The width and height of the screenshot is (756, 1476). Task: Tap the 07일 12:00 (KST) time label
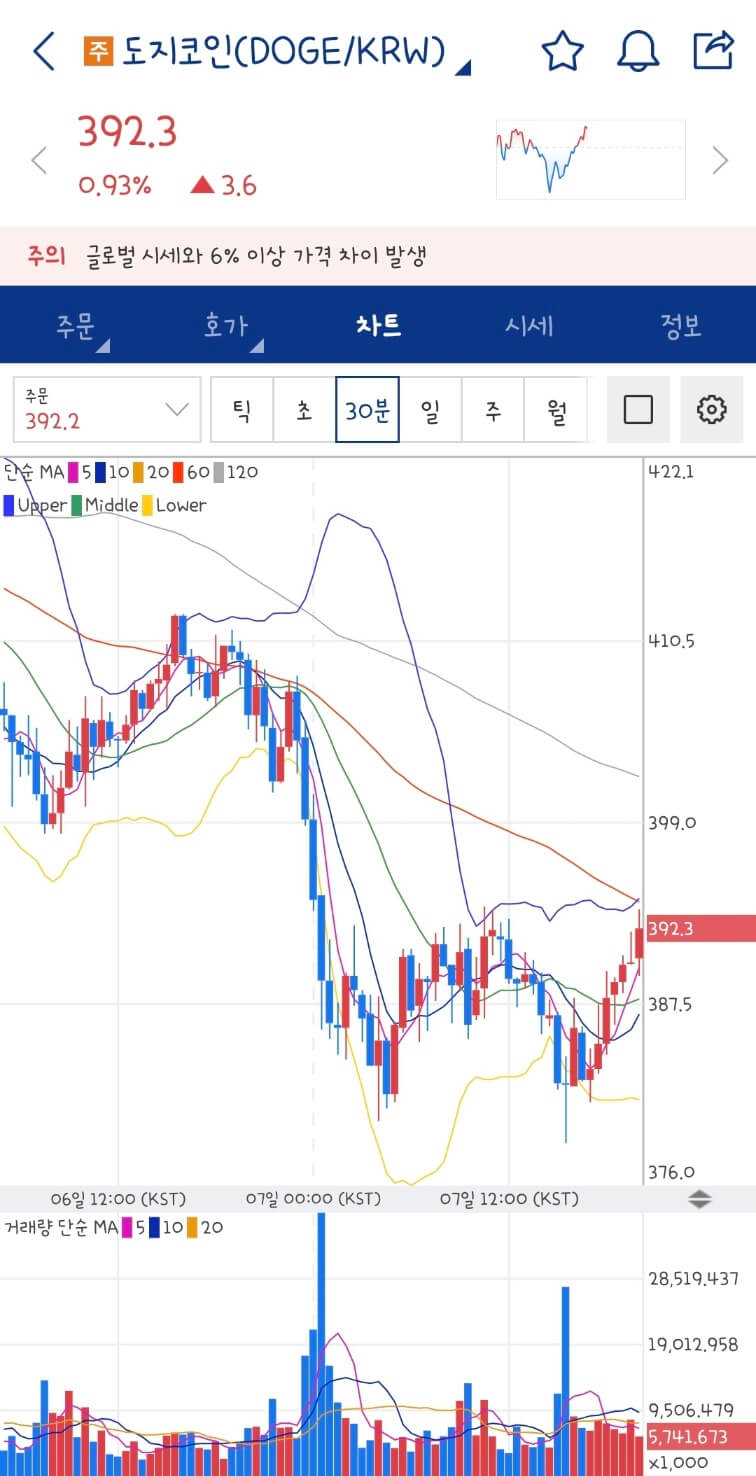coord(510,1198)
